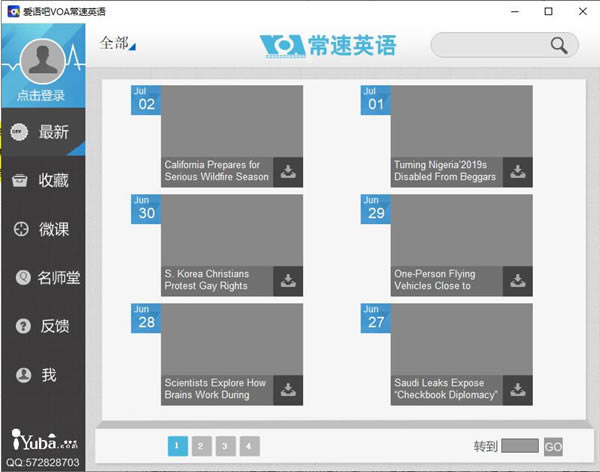This screenshot has height=472, width=600.
Task: Jump to page 4 of results
Action: tap(249, 446)
